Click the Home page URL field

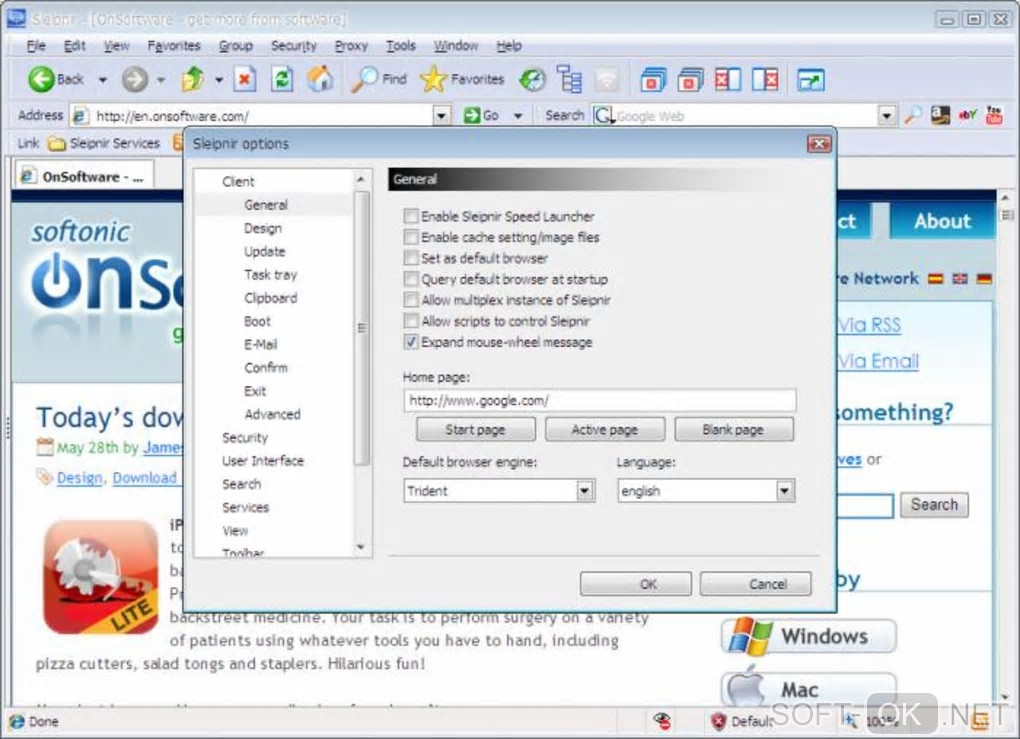click(600, 400)
